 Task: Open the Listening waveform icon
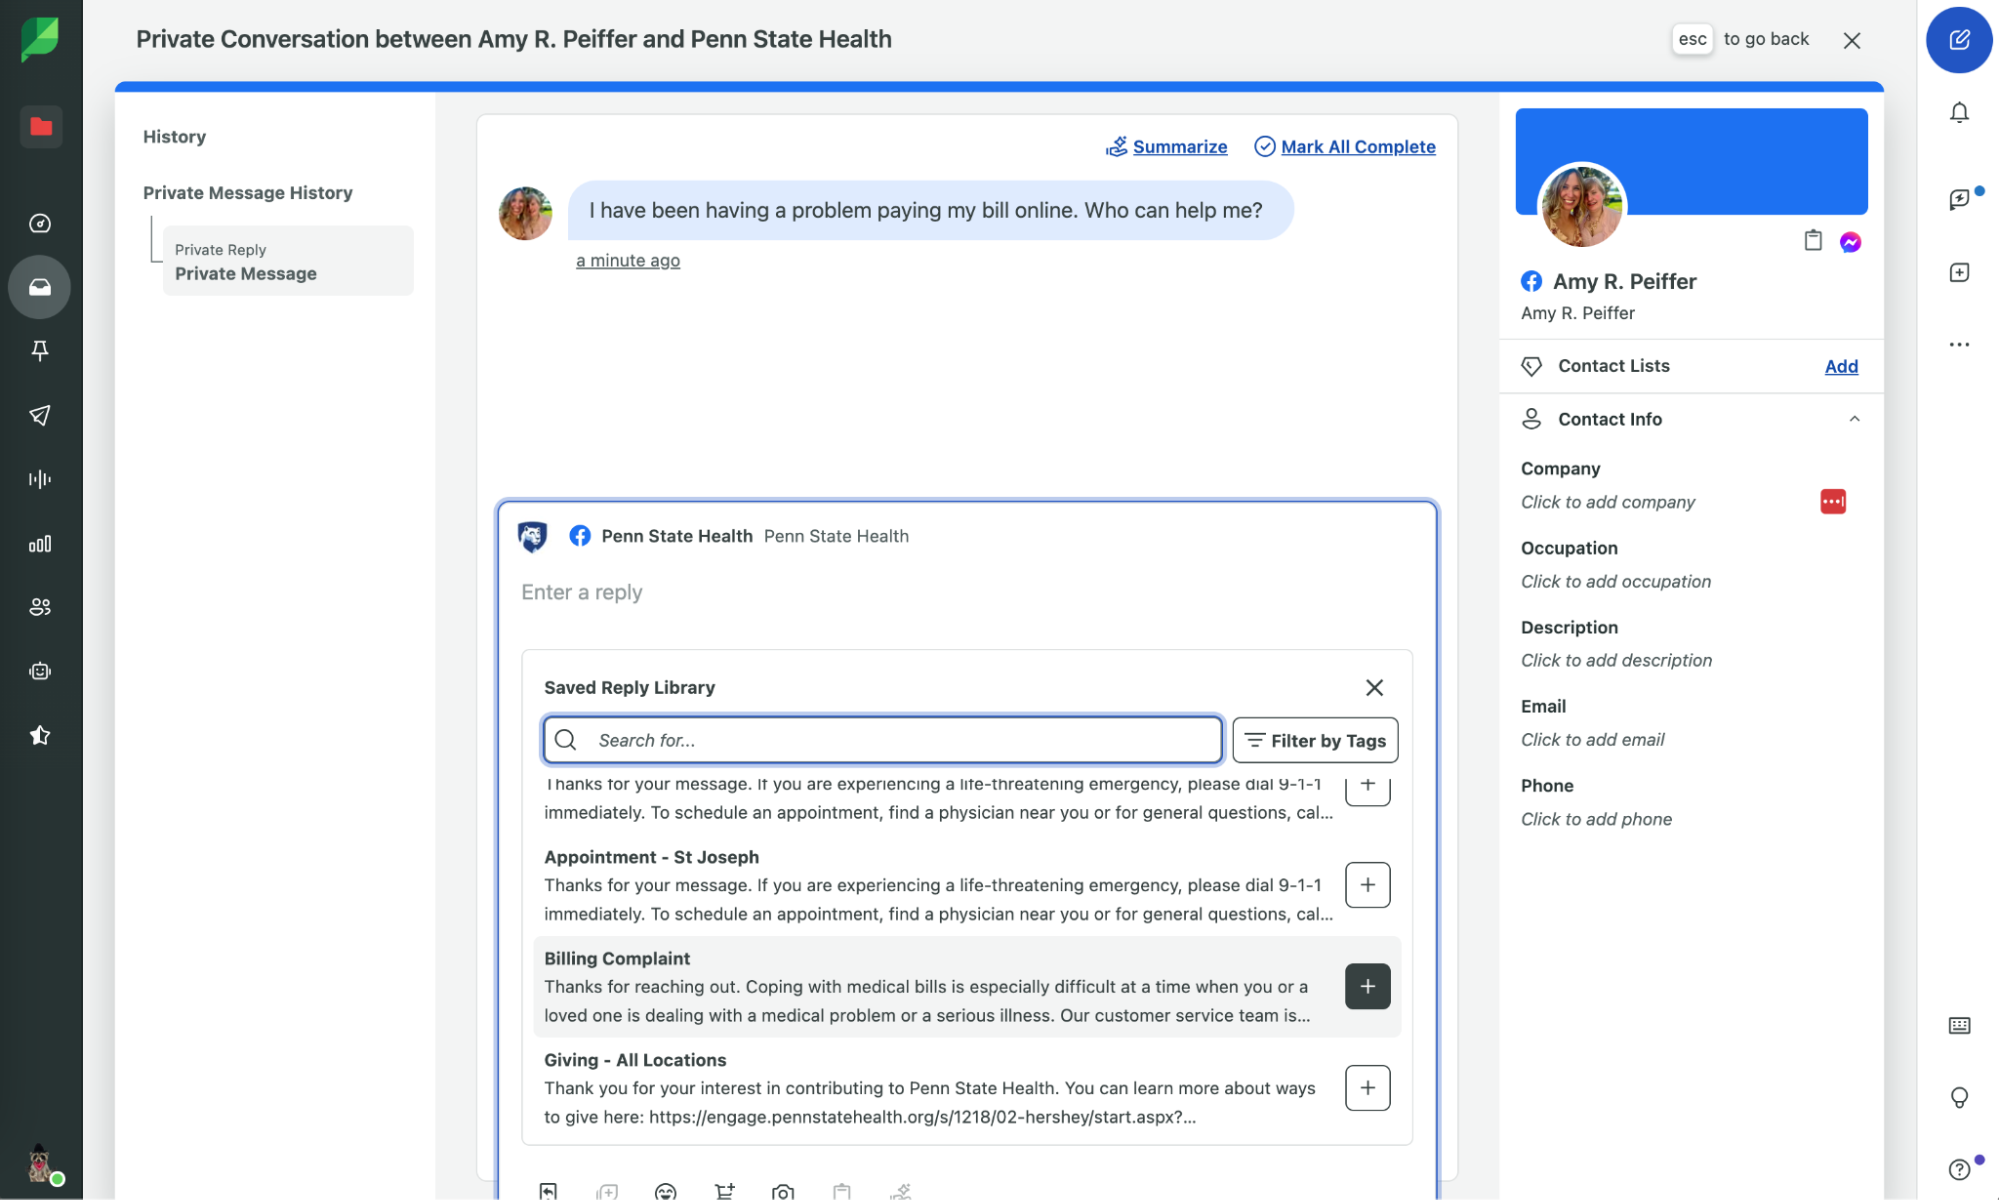40,479
